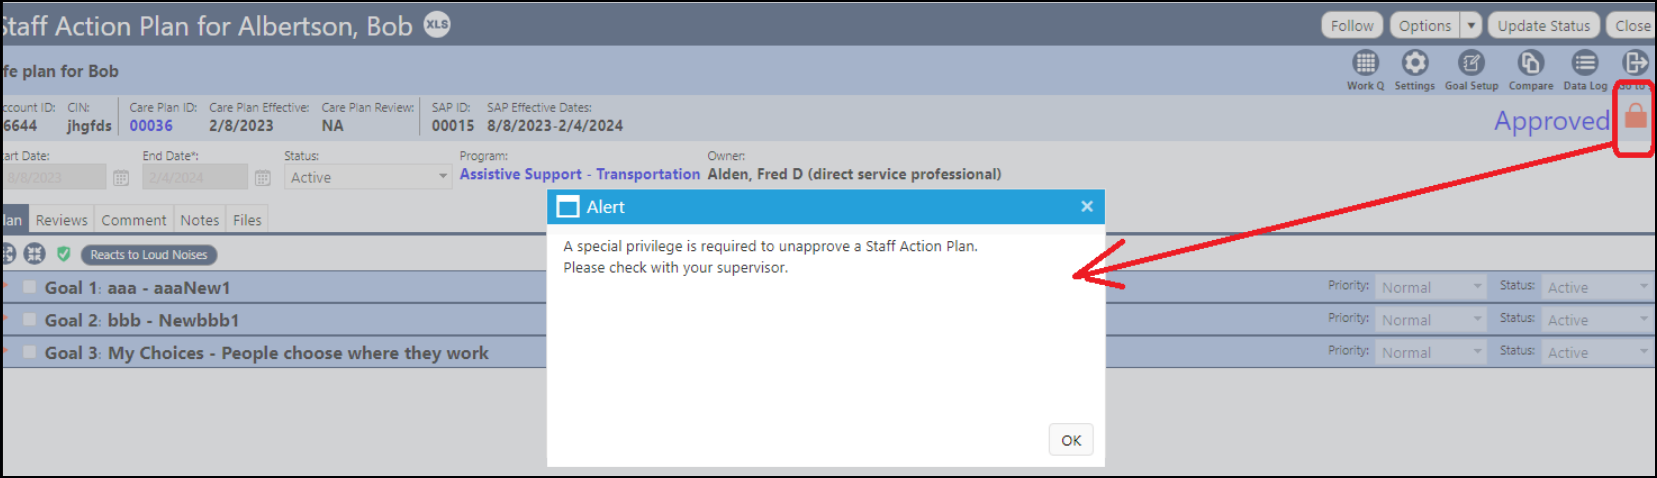Open the Work Q icon

pyautogui.click(x=1365, y=63)
